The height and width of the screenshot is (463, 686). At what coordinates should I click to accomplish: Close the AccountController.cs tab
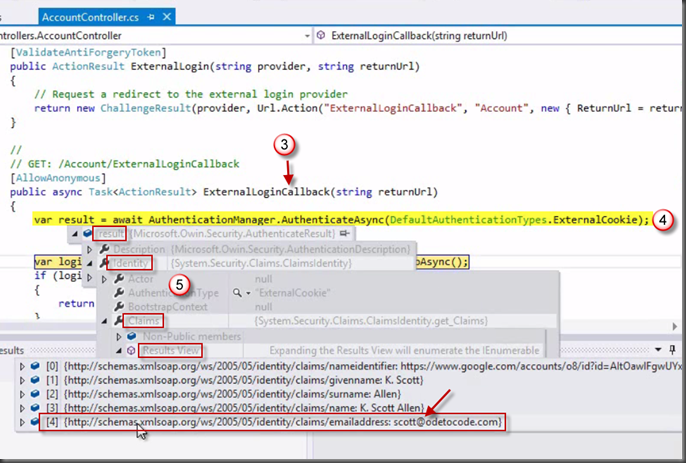pos(167,17)
